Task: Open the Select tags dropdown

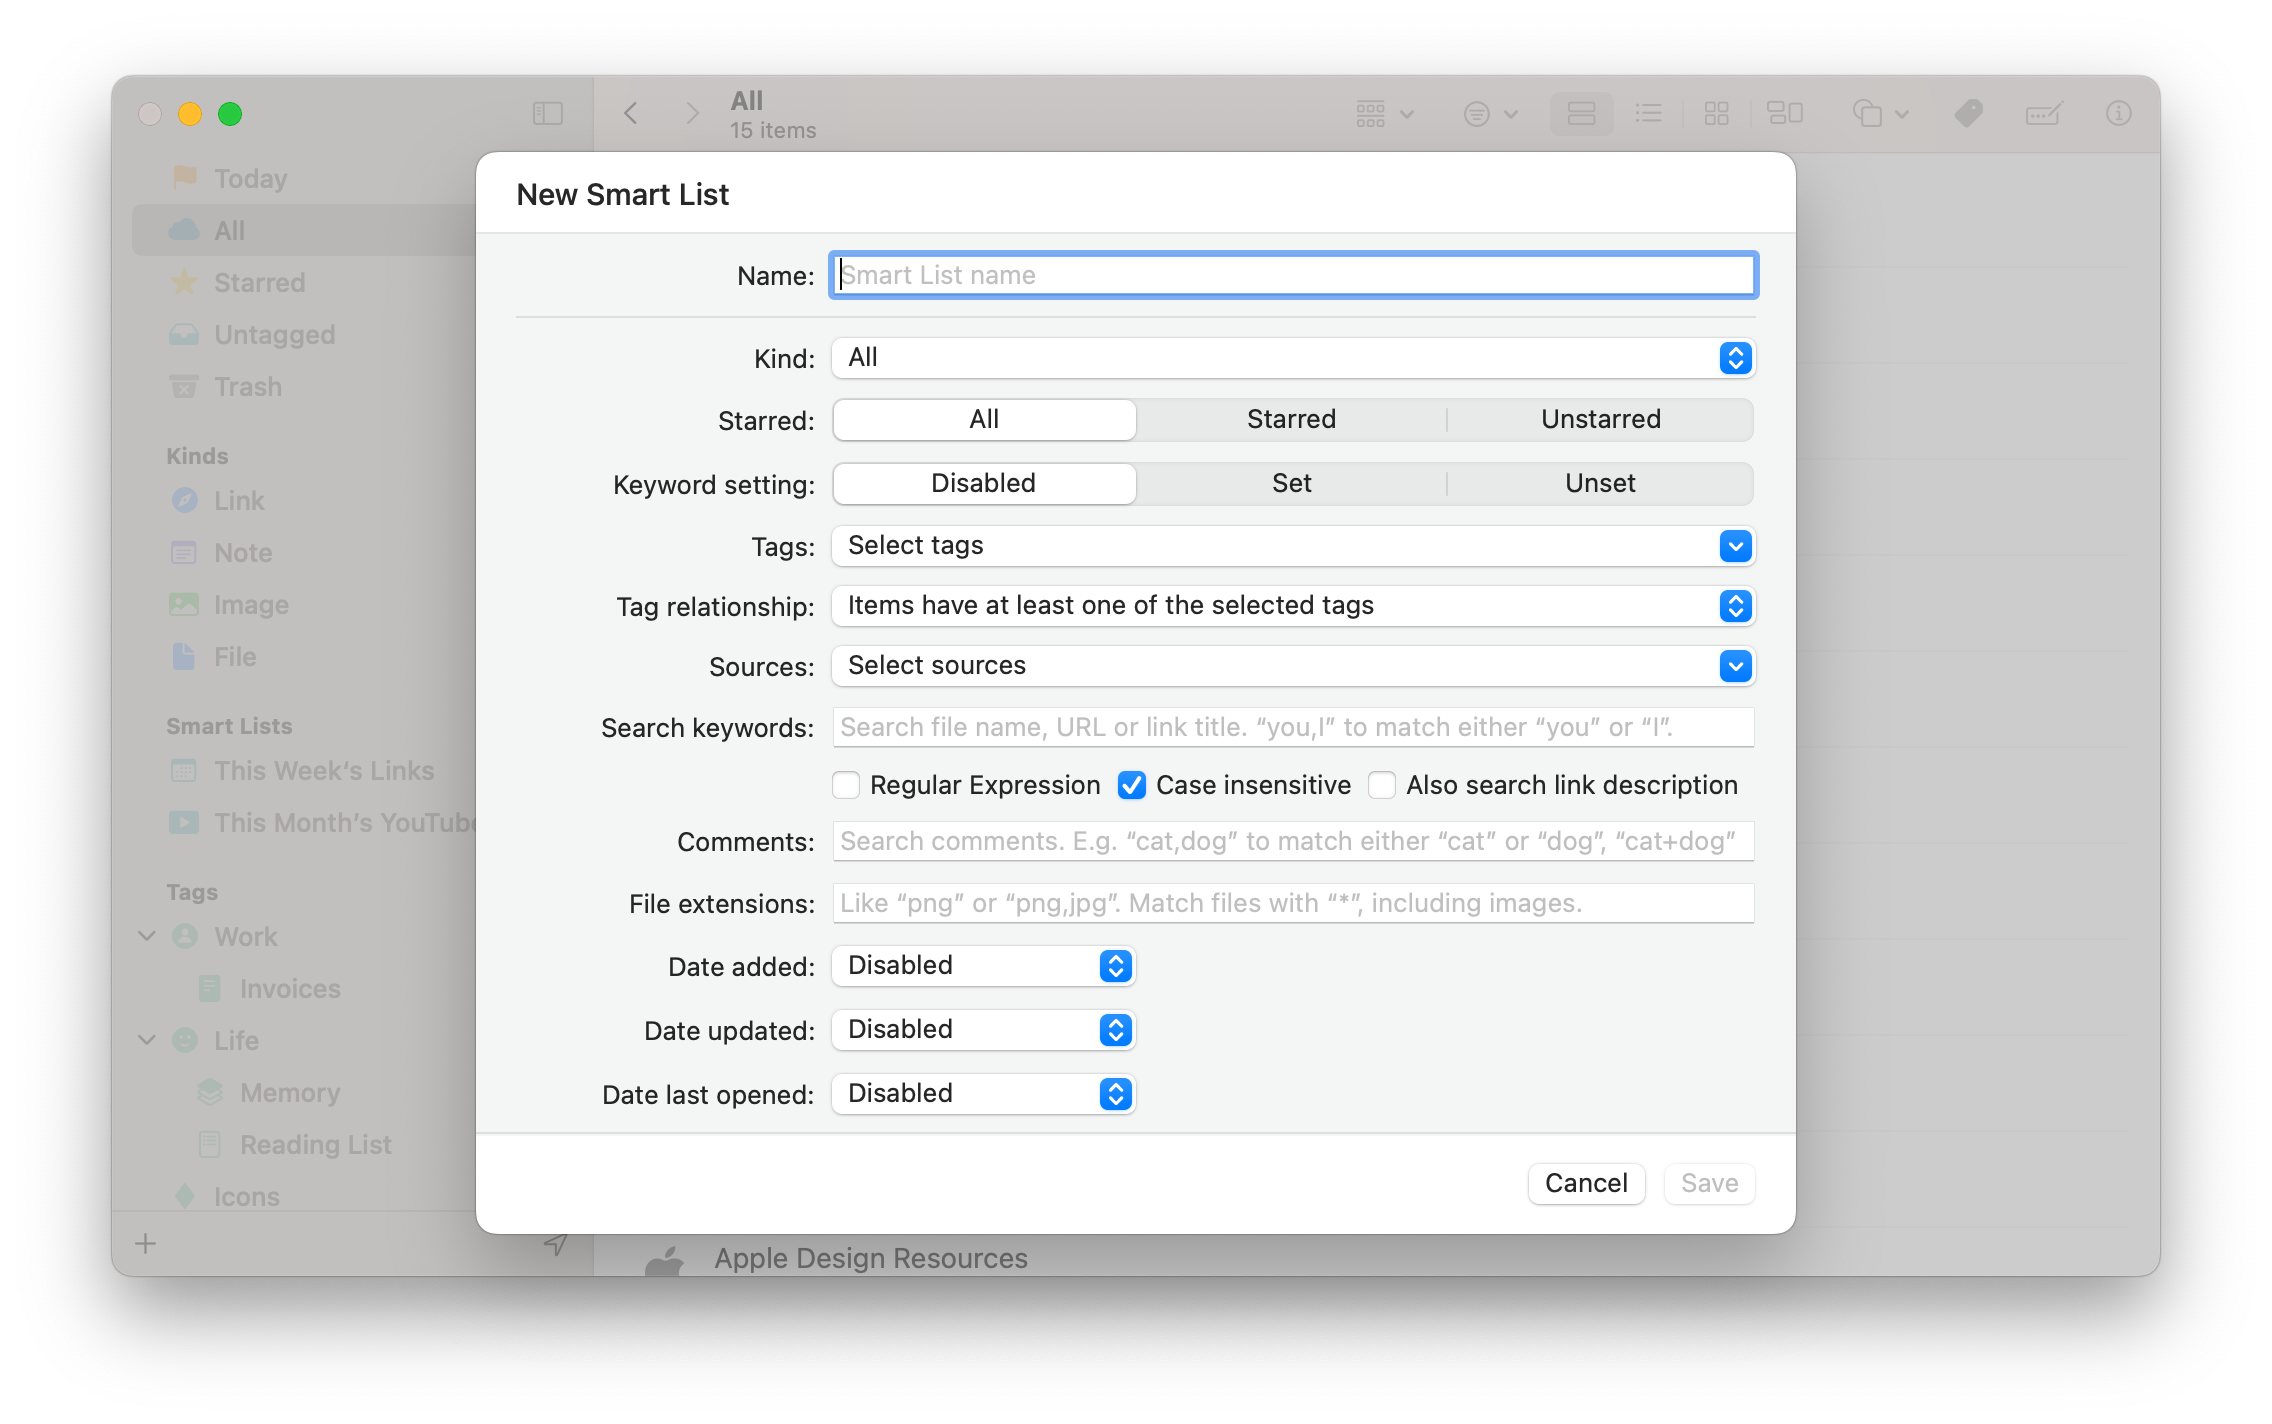Action: coord(1293,546)
